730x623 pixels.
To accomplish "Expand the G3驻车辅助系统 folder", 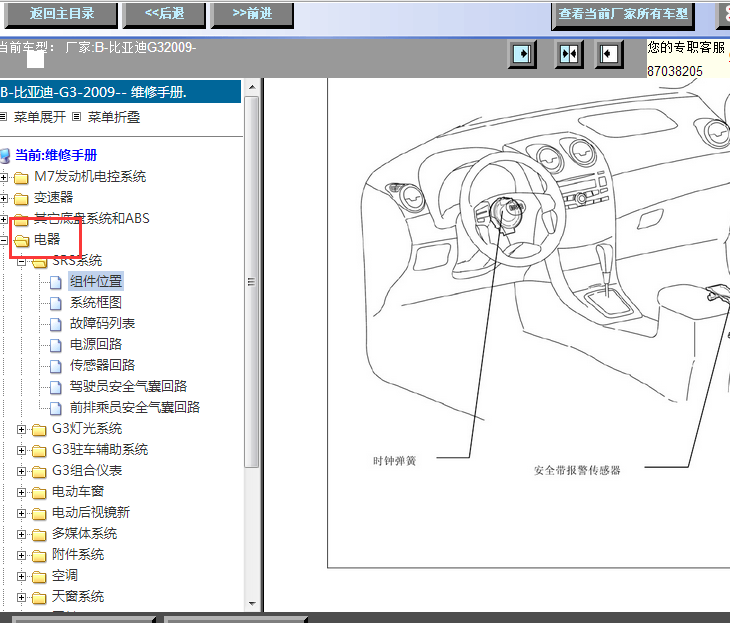I will click(21, 450).
